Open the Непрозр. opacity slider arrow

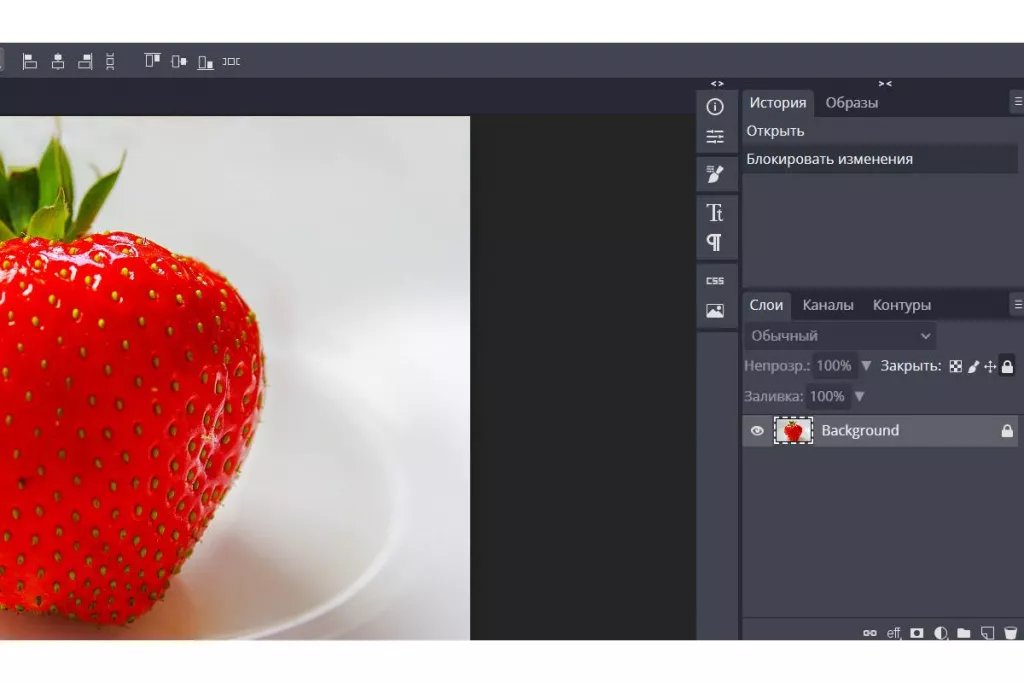[866, 366]
